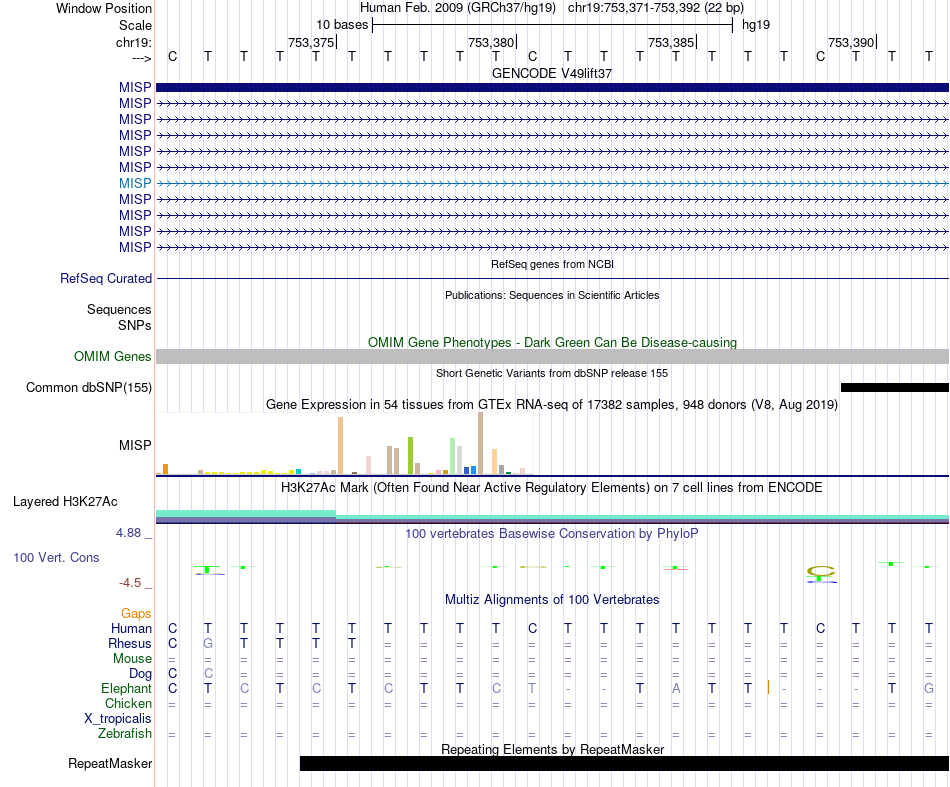Select the Rhesus alignment row label
The height and width of the screenshot is (787, 950).
[x=130, y=643]
